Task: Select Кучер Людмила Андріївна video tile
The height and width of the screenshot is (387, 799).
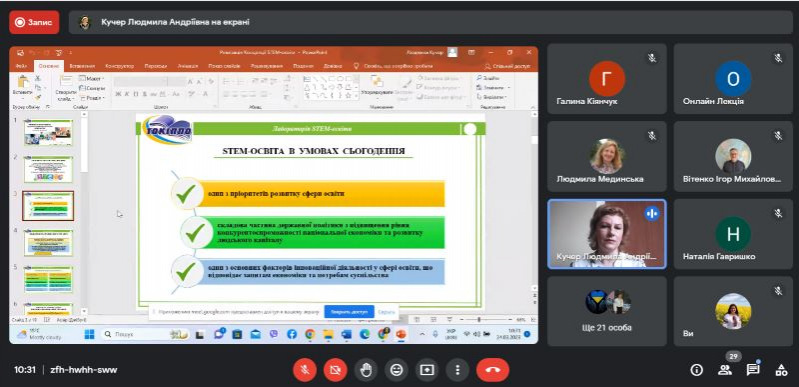Action: pyautogui.click(x=606, y=234)
